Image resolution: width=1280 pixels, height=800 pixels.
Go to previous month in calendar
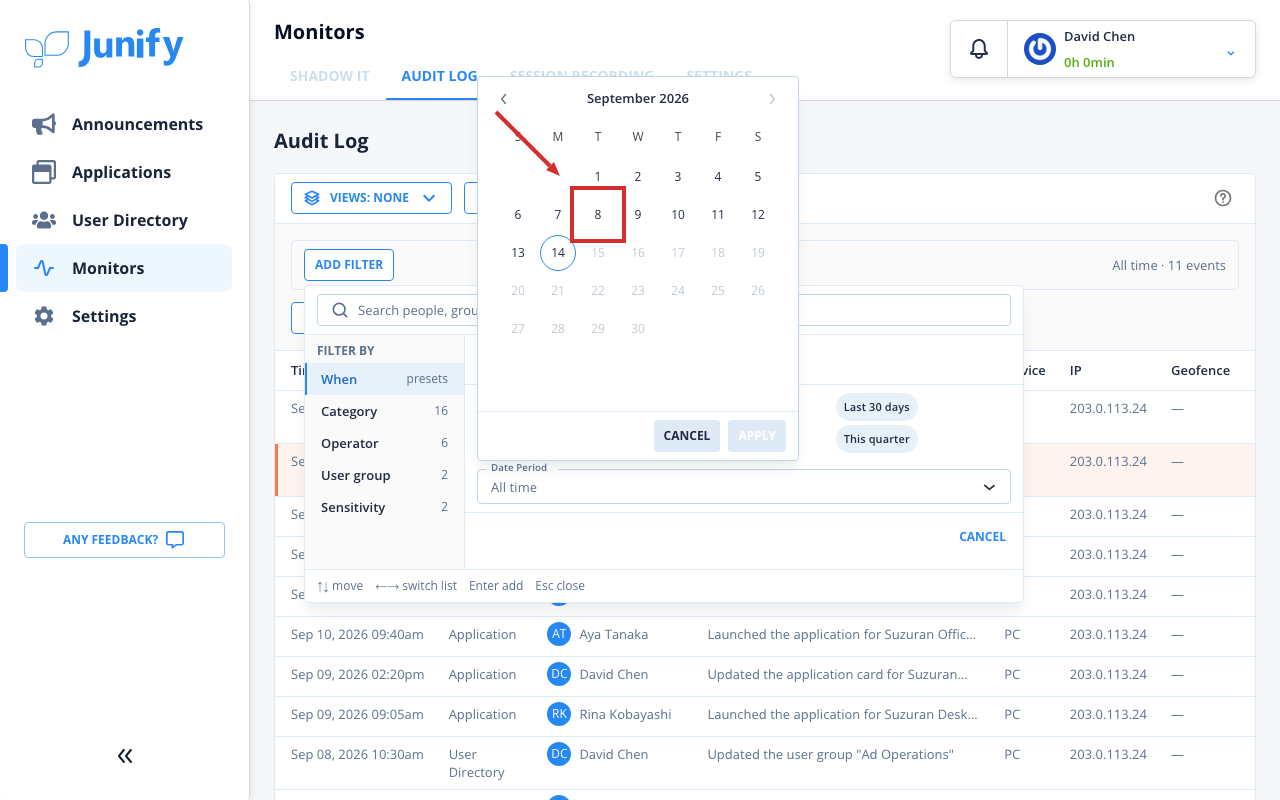pos(504,99)
